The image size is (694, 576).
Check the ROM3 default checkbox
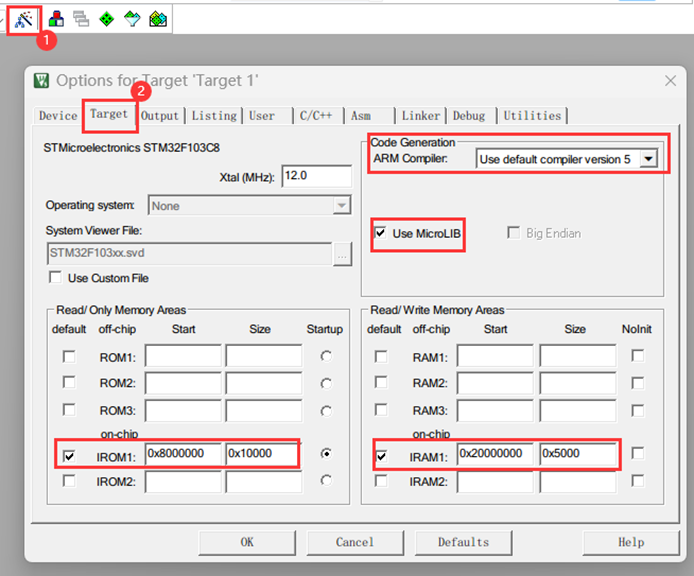[x=69, y=410]
